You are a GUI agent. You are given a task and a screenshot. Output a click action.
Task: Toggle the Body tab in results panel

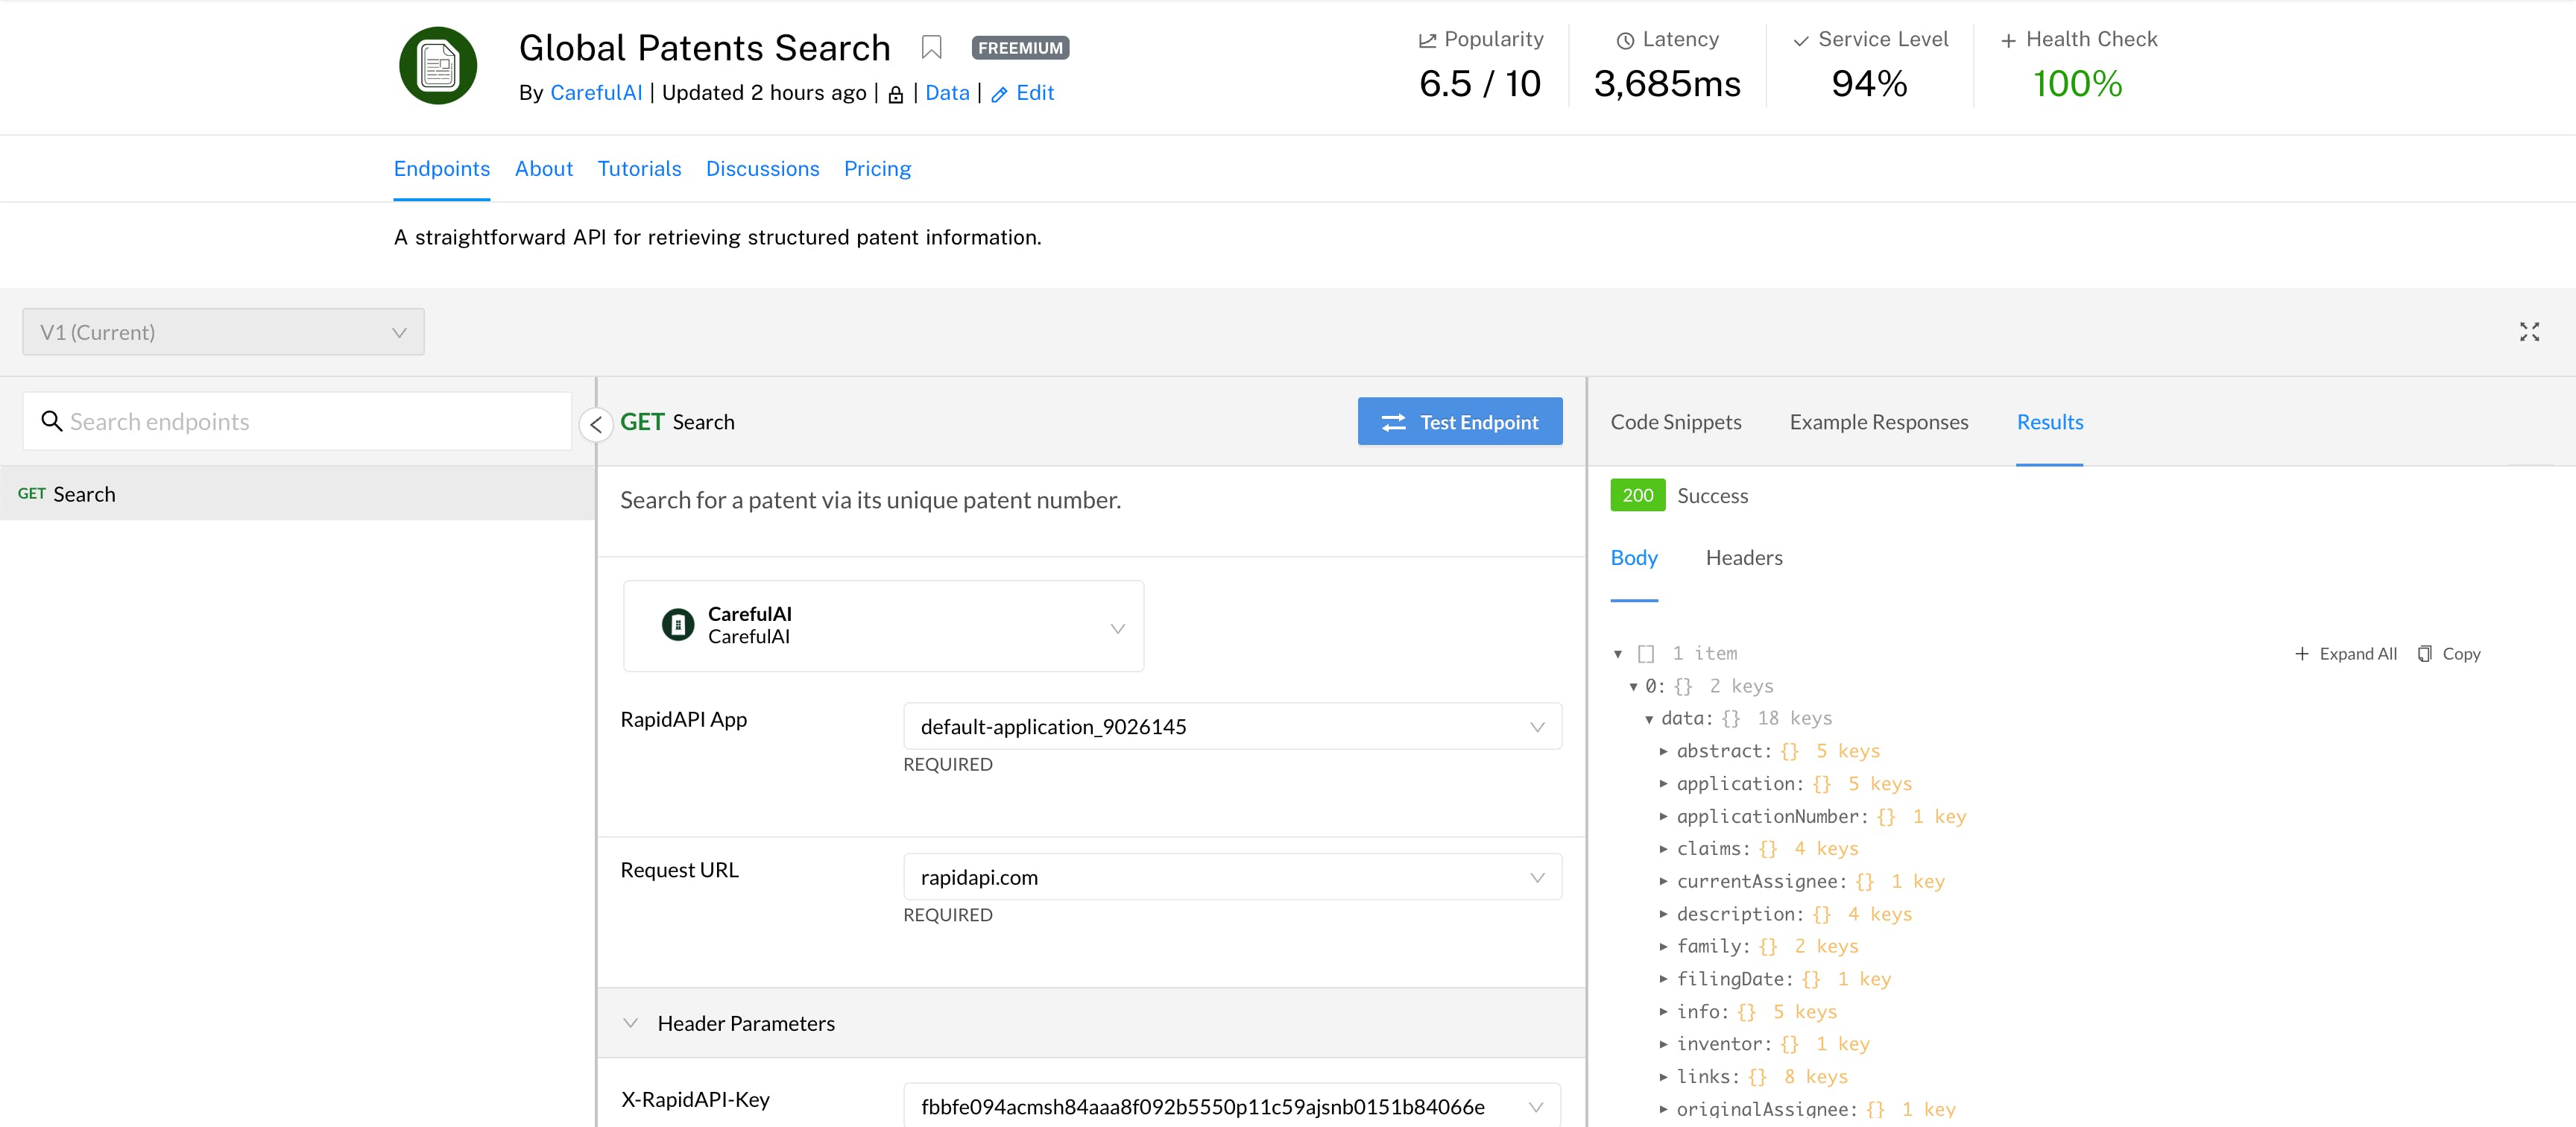tap(1633, 557)
